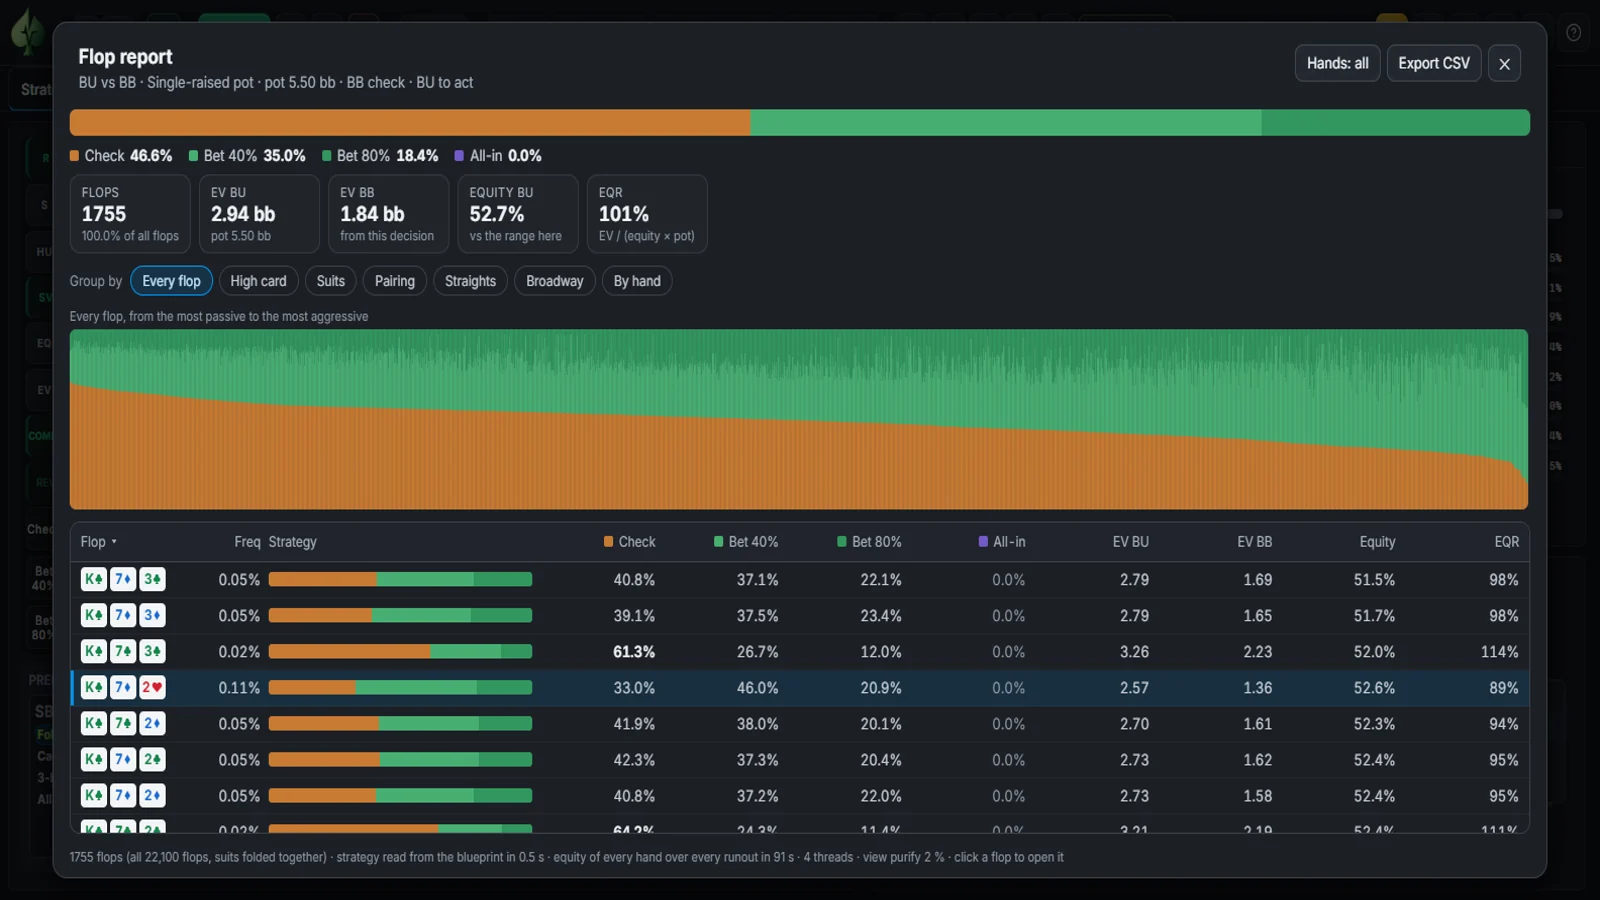Click the overall strategy frequency bar

click(799, 122)
